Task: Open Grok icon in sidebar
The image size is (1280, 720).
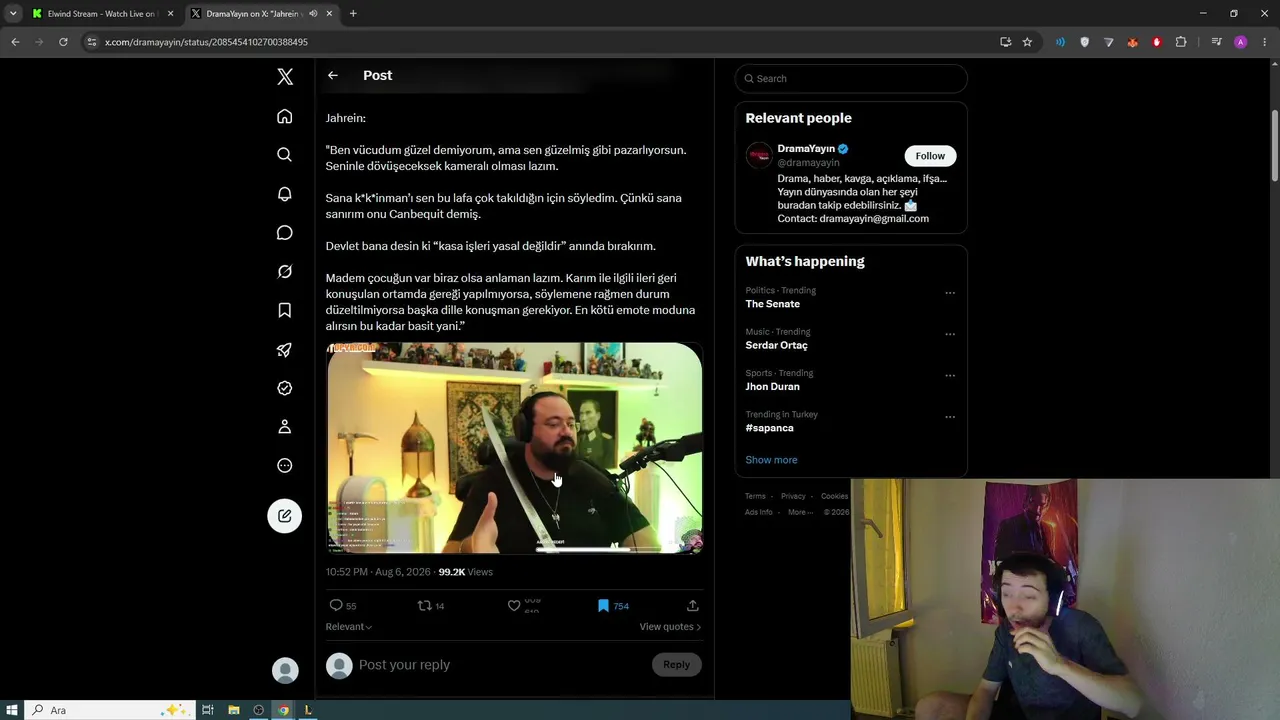Action: 285,272
